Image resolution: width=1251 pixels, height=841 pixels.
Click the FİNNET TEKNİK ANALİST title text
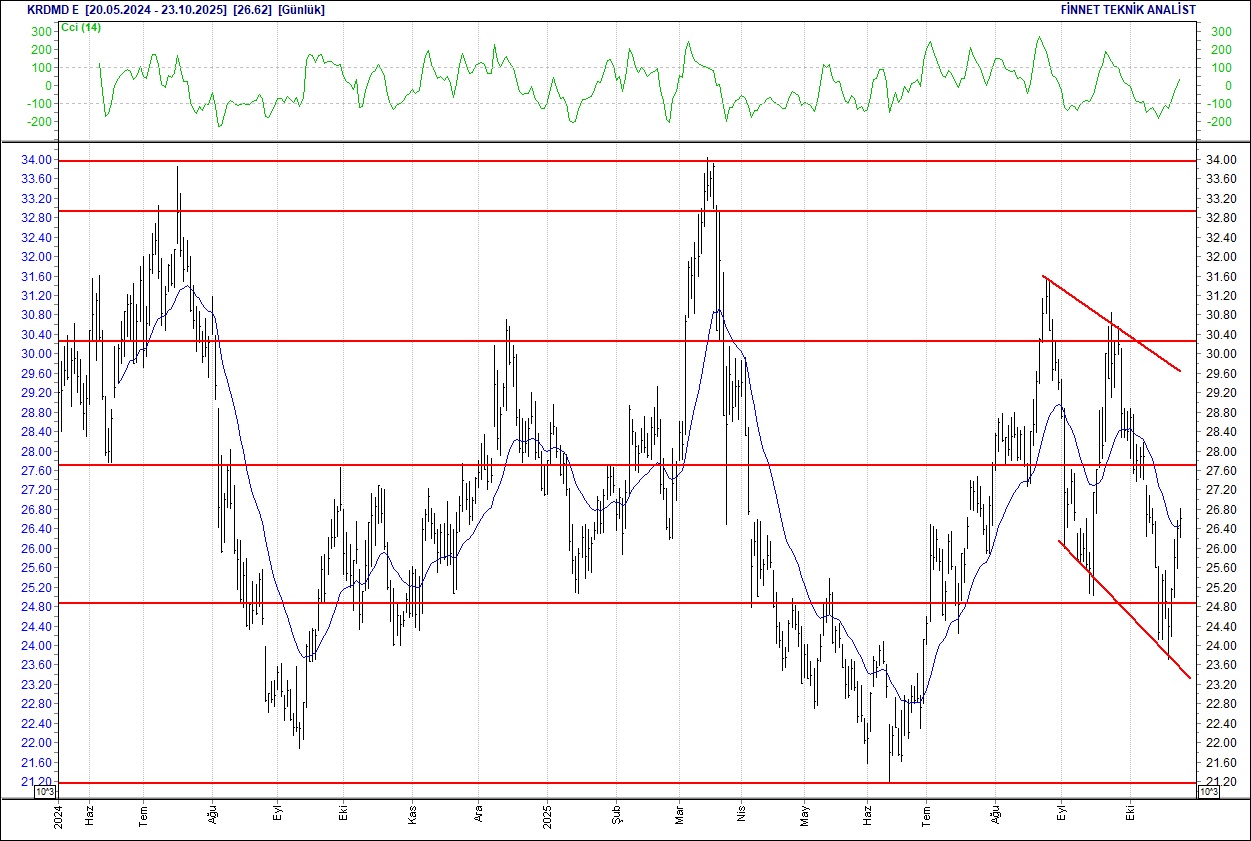click(x=1128, y=10)
